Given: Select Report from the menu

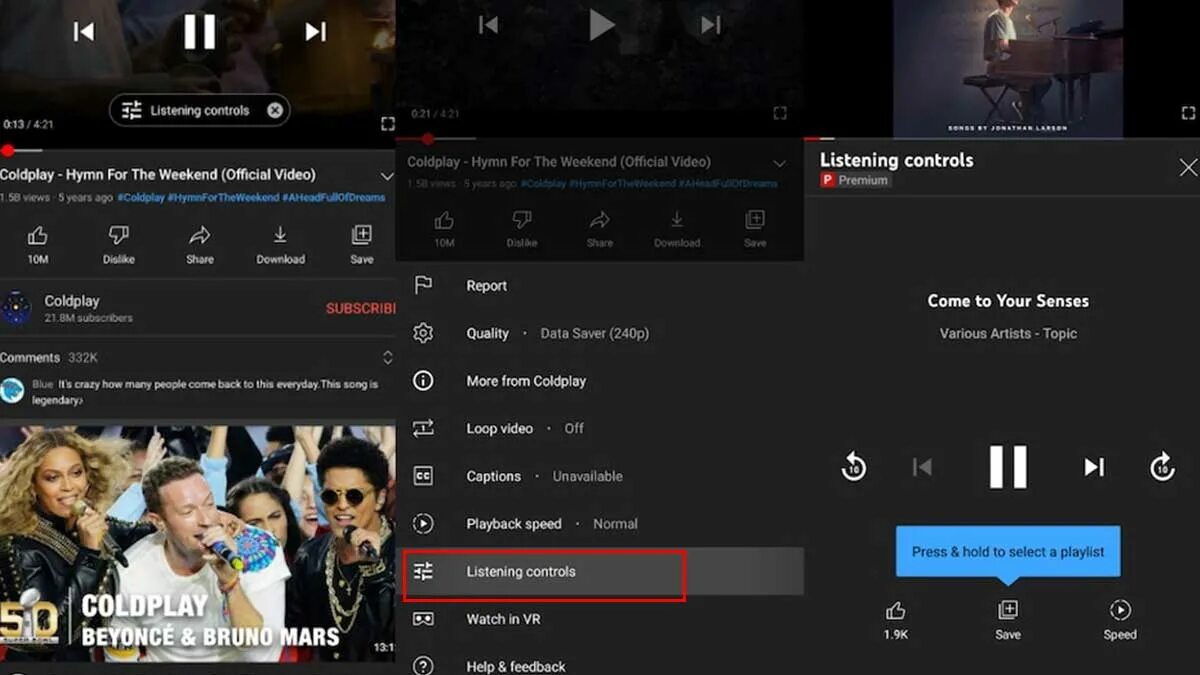Looking at the screenshot, I should 600,286.
